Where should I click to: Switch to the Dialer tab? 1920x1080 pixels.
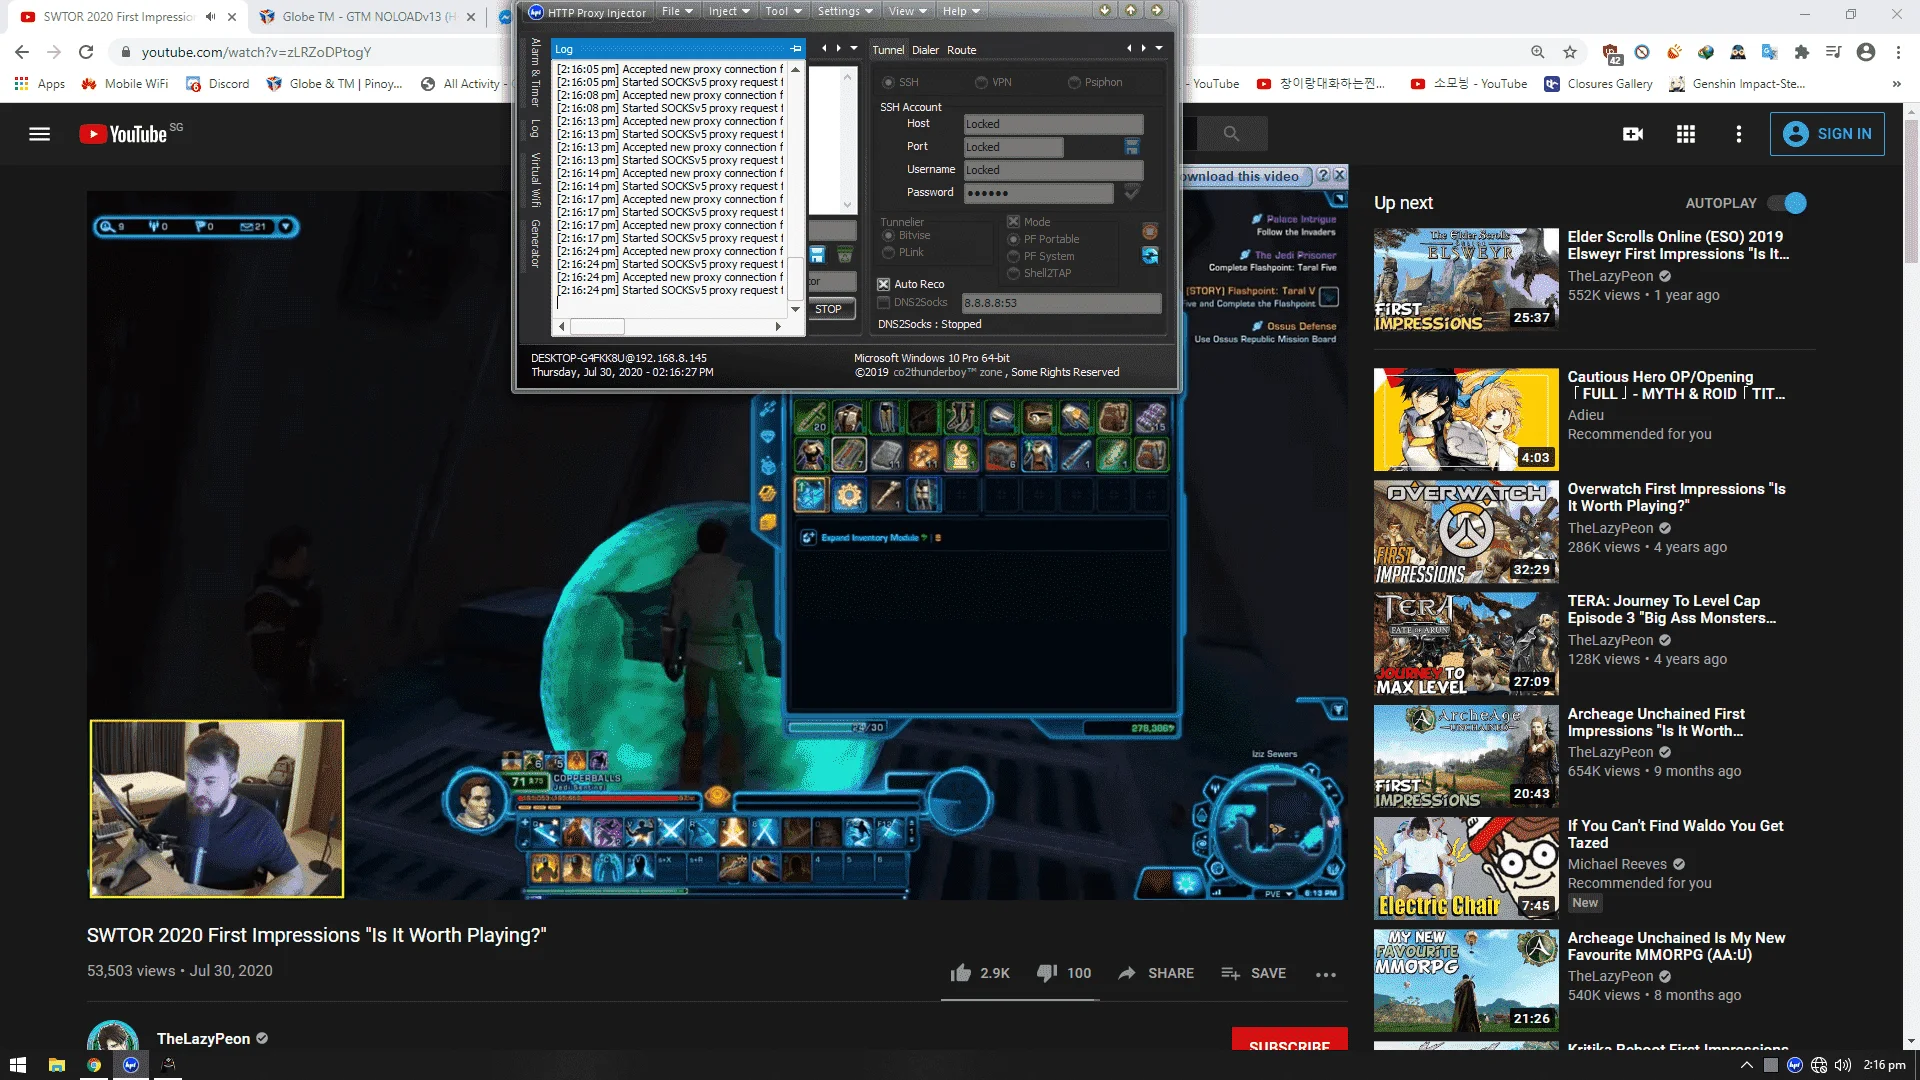click(926, 50)
